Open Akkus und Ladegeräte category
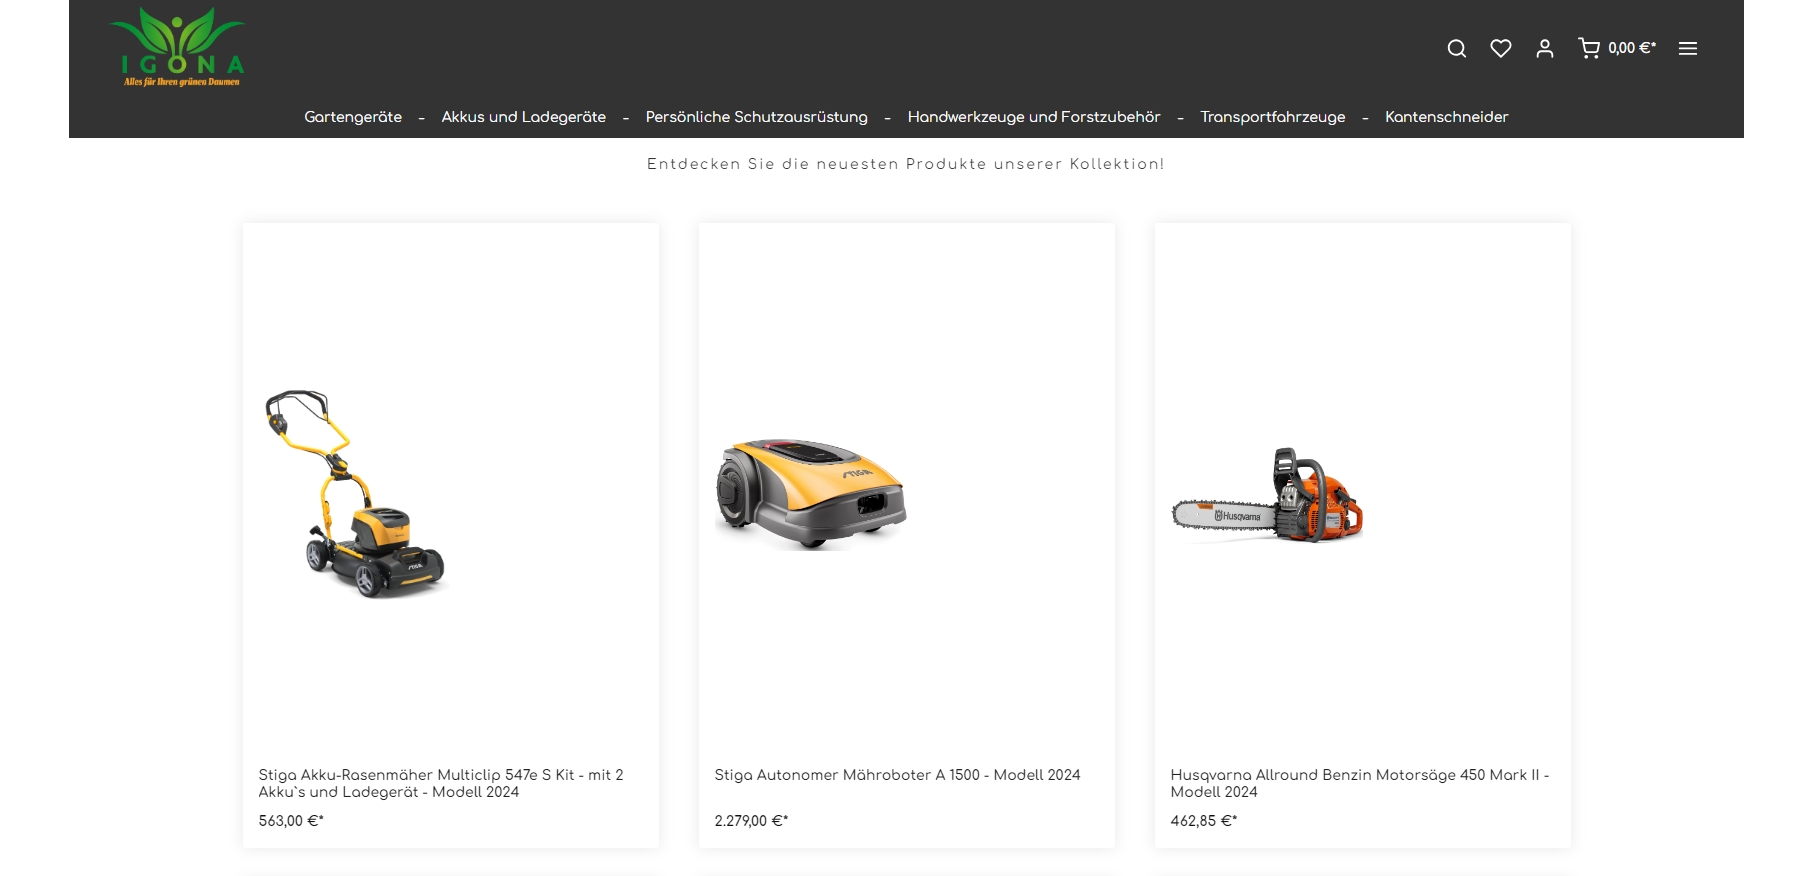The image size is (1817, 876). pyautogui.click(x=523, y=117)
